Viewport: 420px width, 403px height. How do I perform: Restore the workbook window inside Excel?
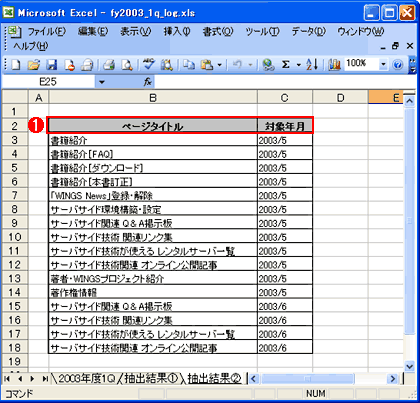pyautogui.click(x=396, y=46)
